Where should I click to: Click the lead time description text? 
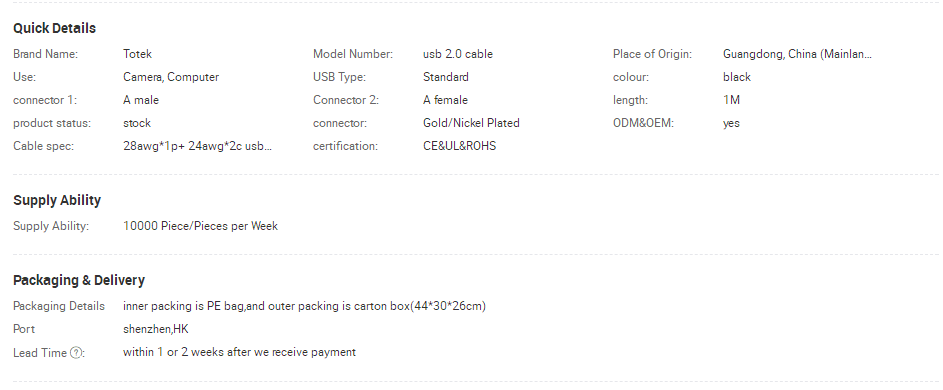(239, 352)
